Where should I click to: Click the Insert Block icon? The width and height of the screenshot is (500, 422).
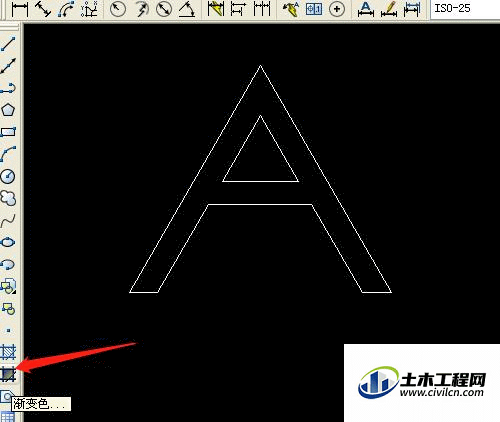click(x=8, y=286)
